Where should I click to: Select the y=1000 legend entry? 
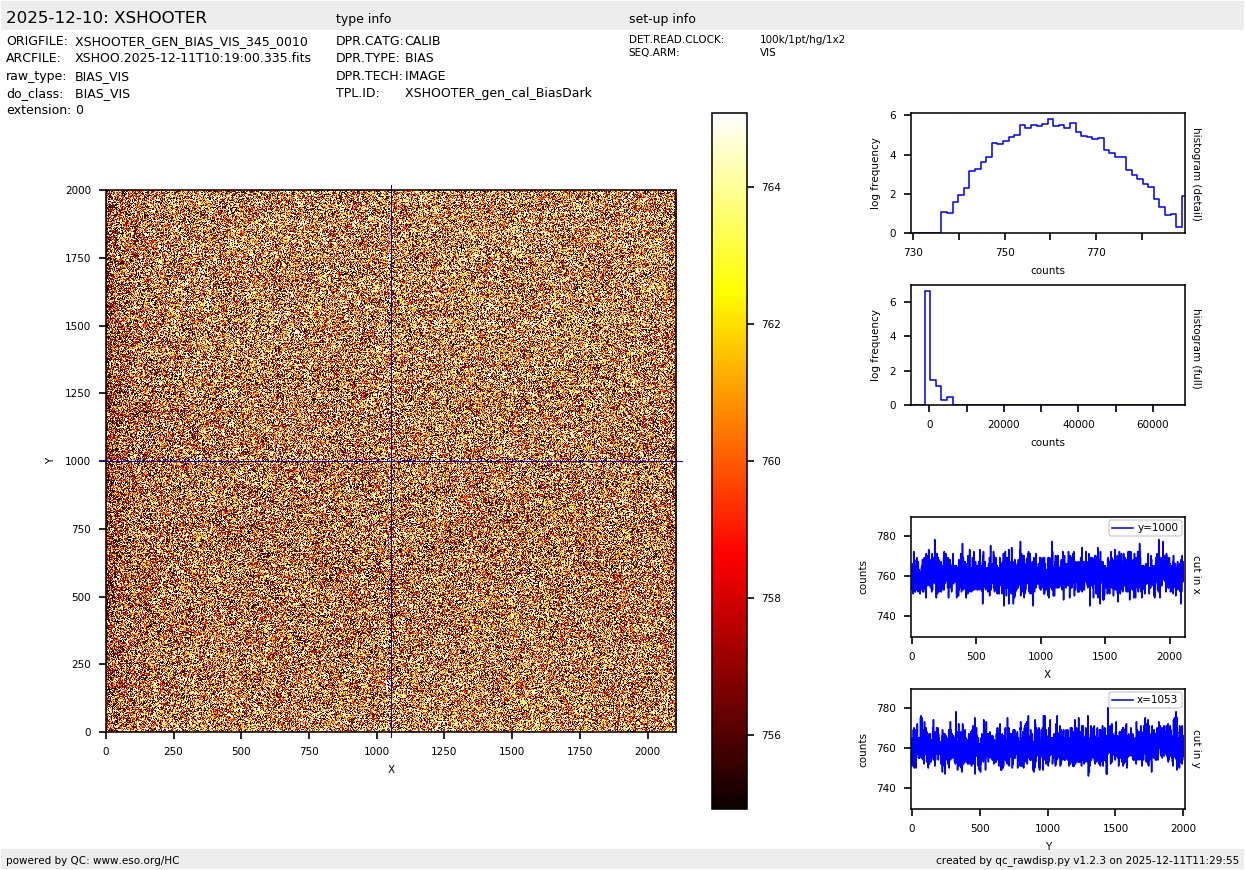1145,528
